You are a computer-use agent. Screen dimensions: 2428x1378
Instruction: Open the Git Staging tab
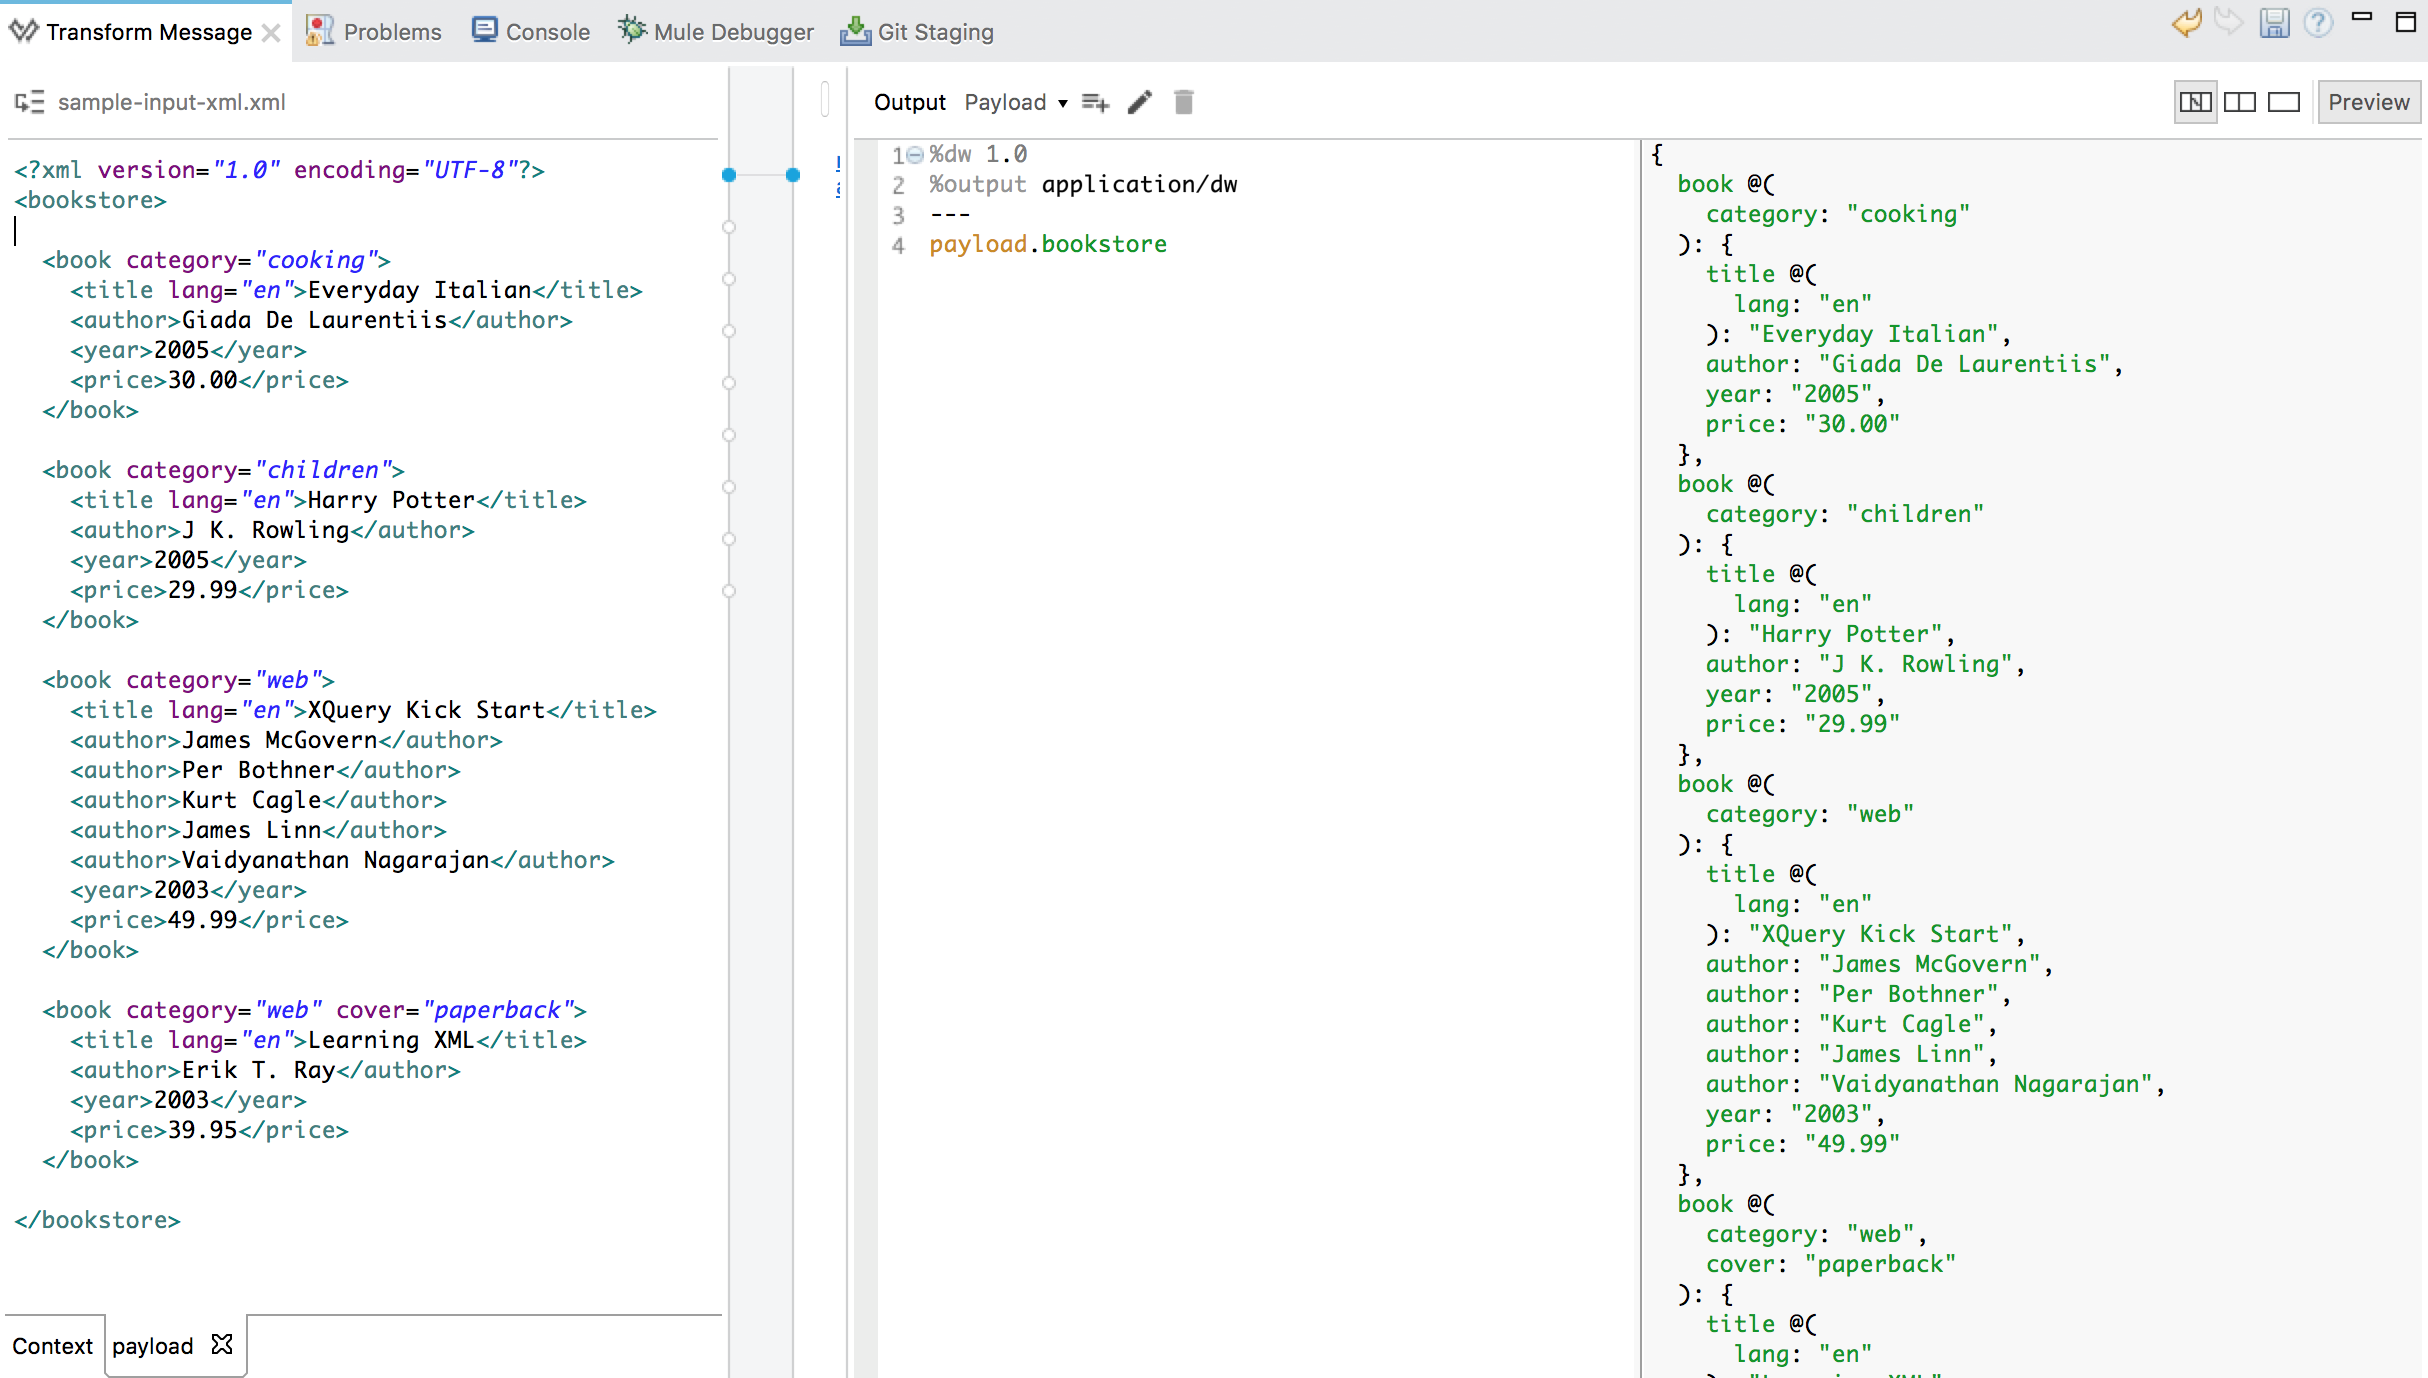pos(917,32)
